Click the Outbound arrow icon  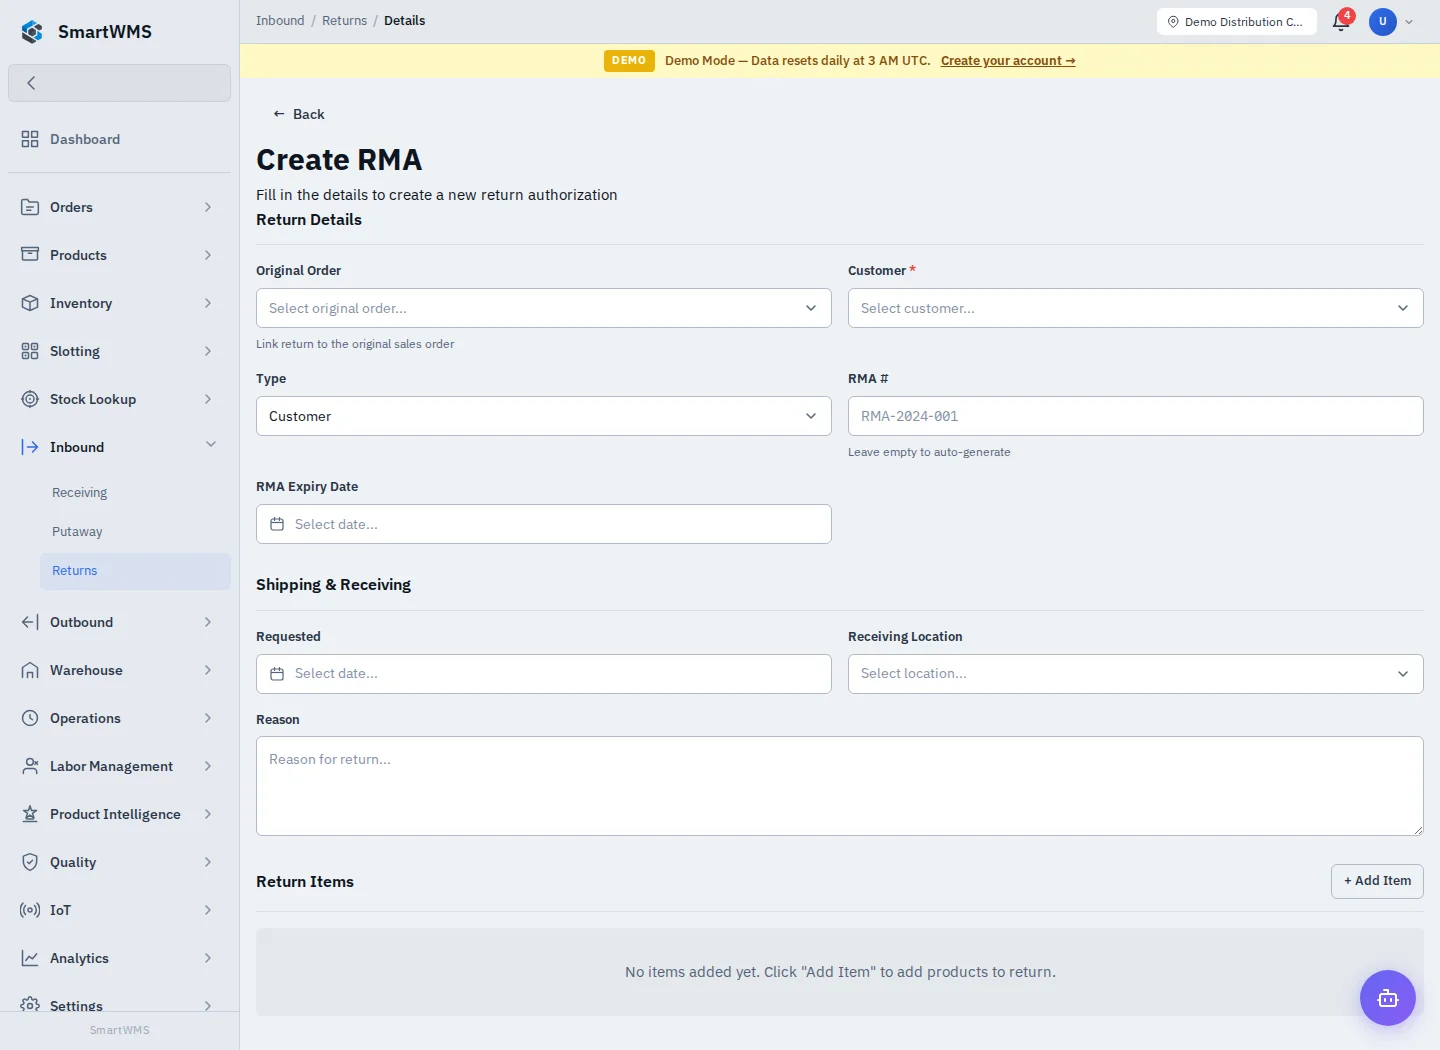pos(30,622)
